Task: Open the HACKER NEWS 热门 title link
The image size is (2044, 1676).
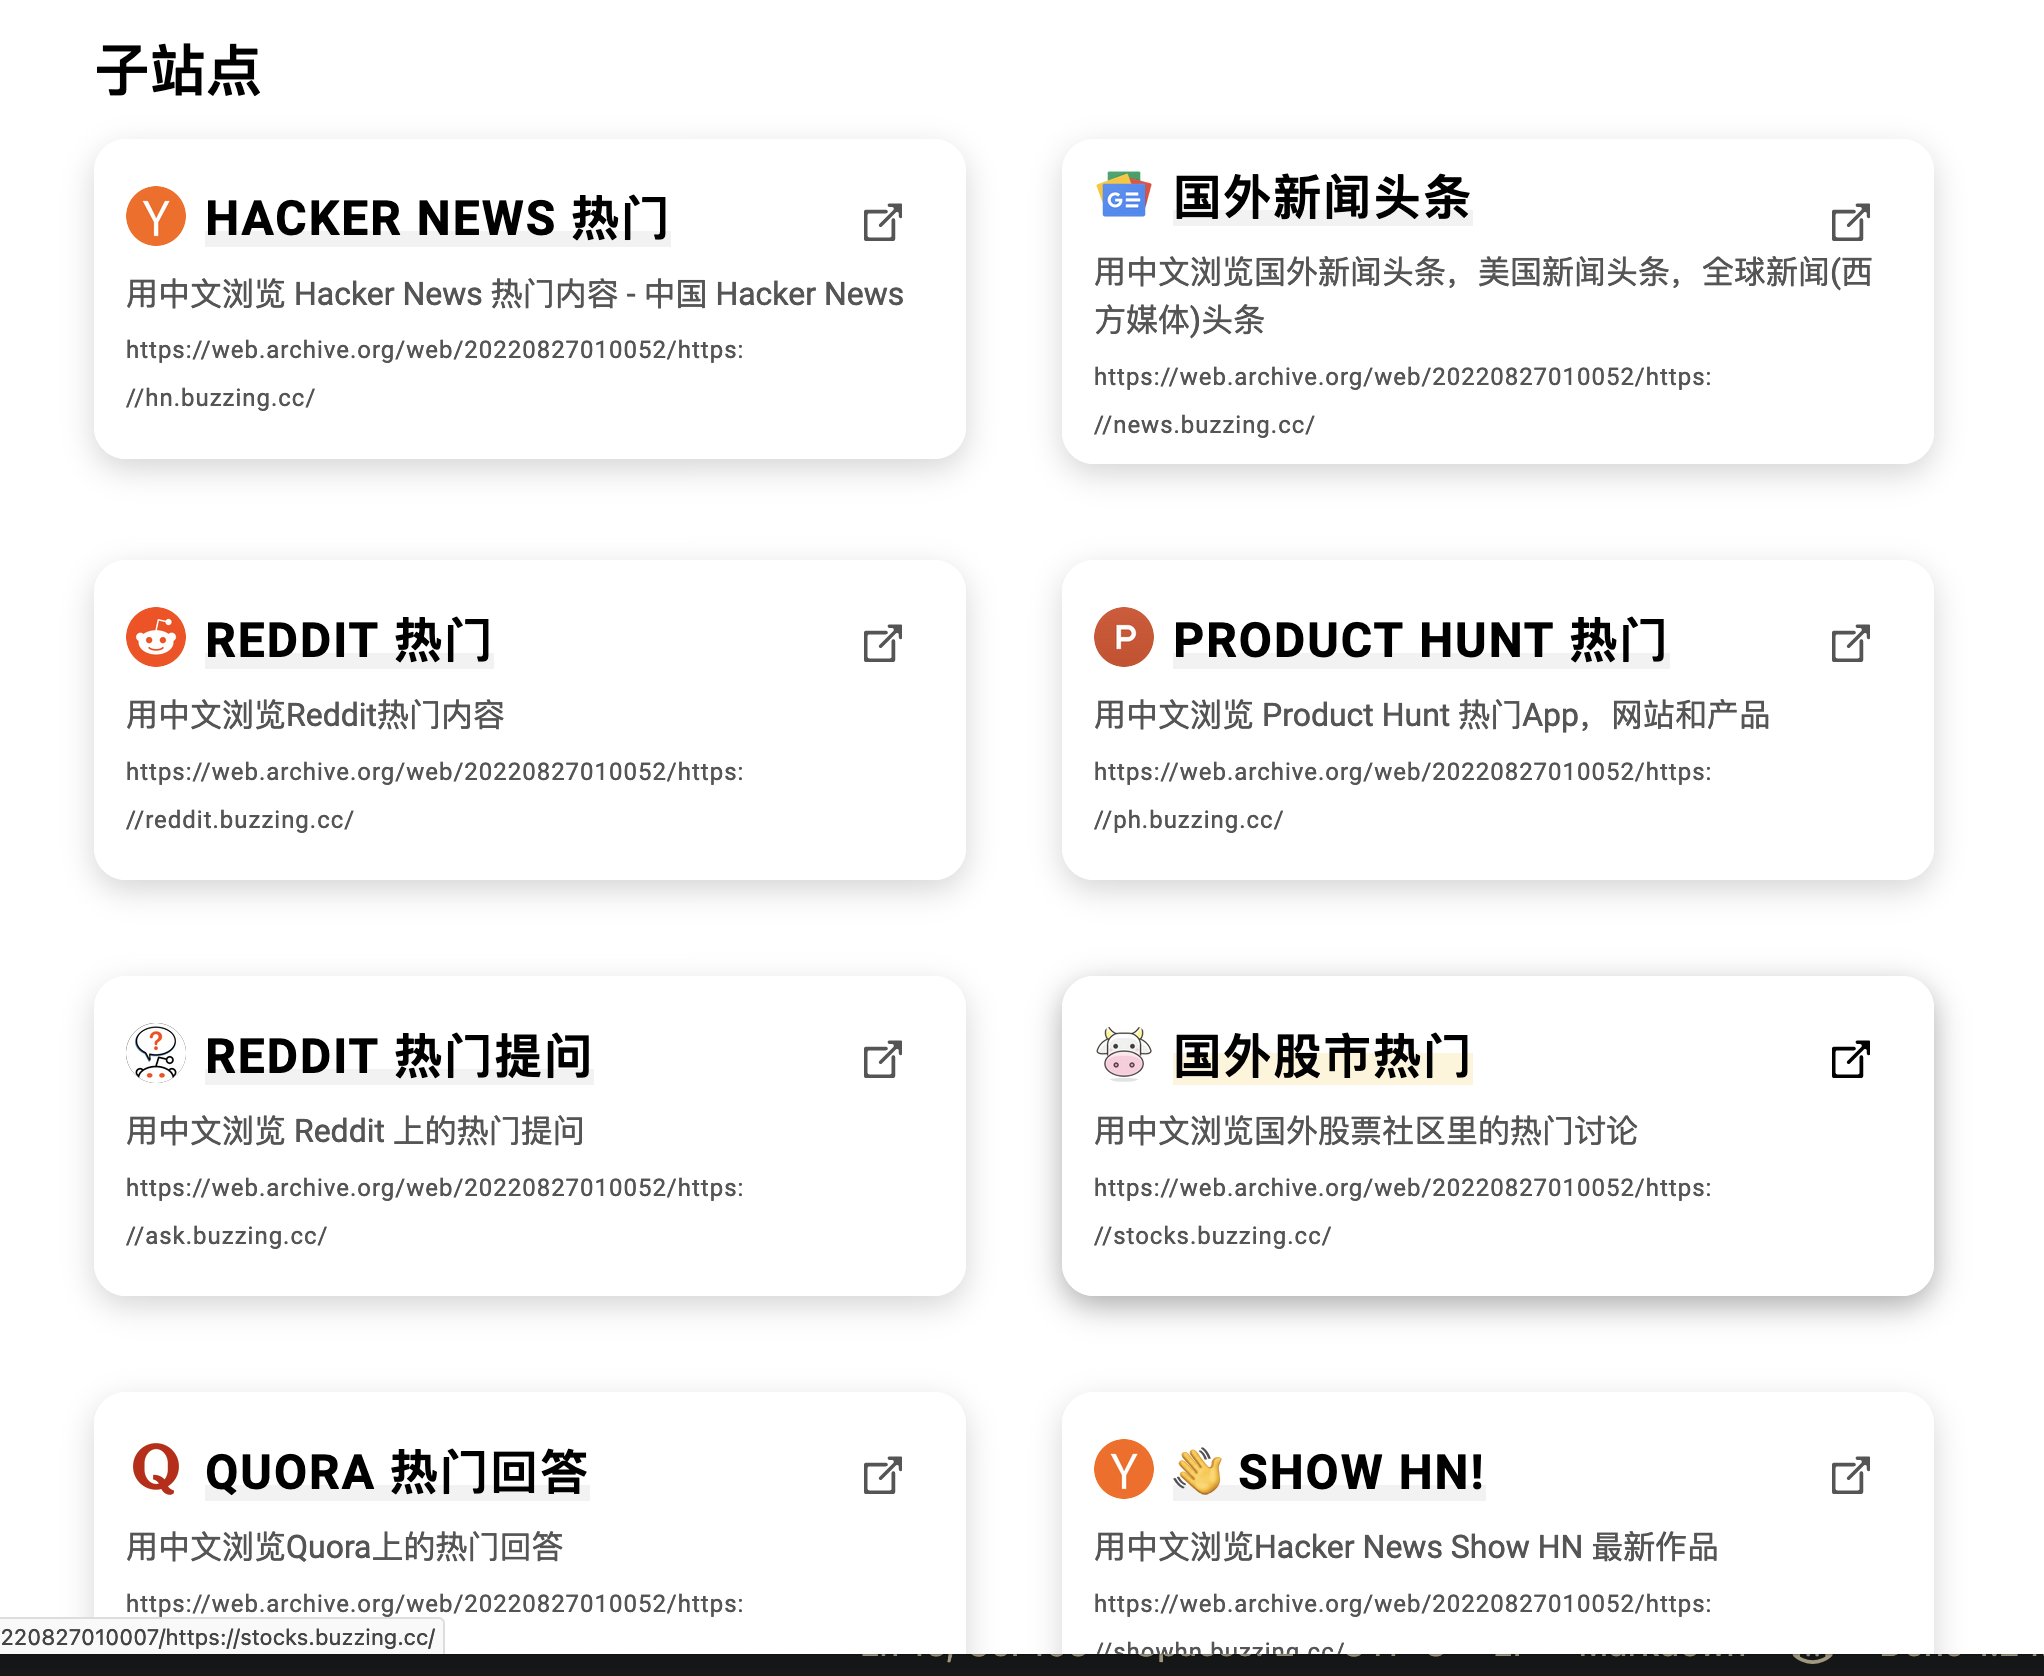Action: point(437,218)
